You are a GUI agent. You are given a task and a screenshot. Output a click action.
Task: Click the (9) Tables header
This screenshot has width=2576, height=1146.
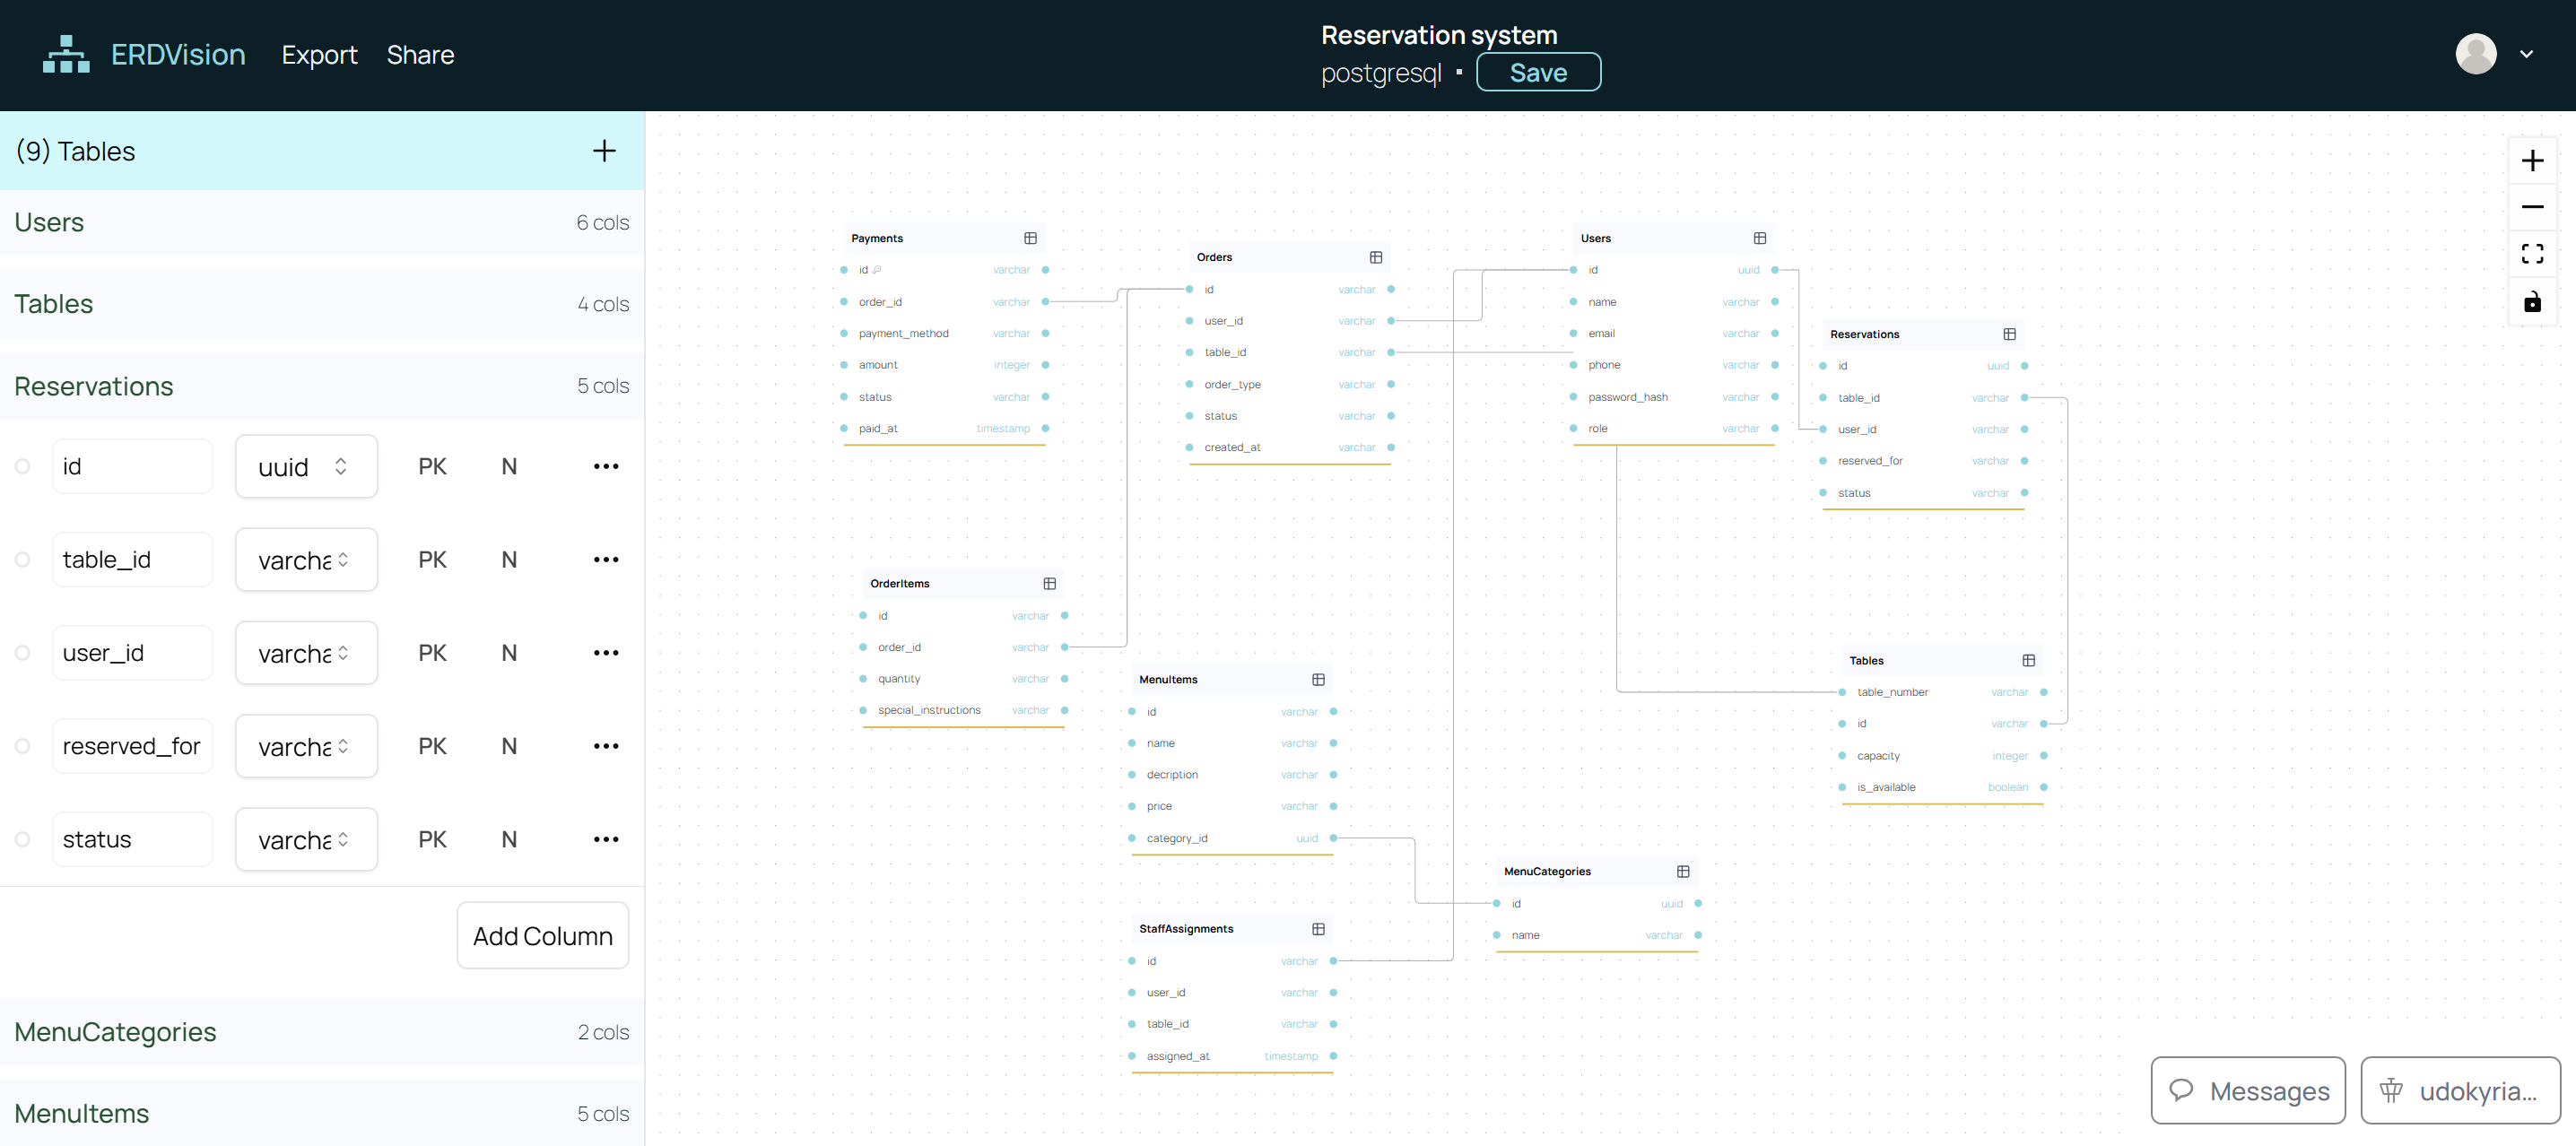pos(322,151)
